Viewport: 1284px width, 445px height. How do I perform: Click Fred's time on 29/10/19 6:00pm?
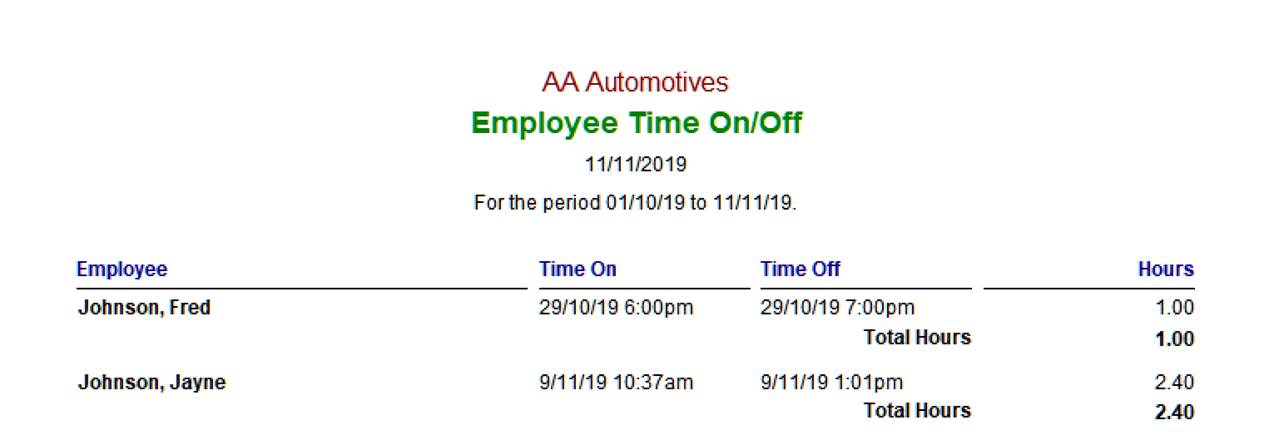click(616, 308)
